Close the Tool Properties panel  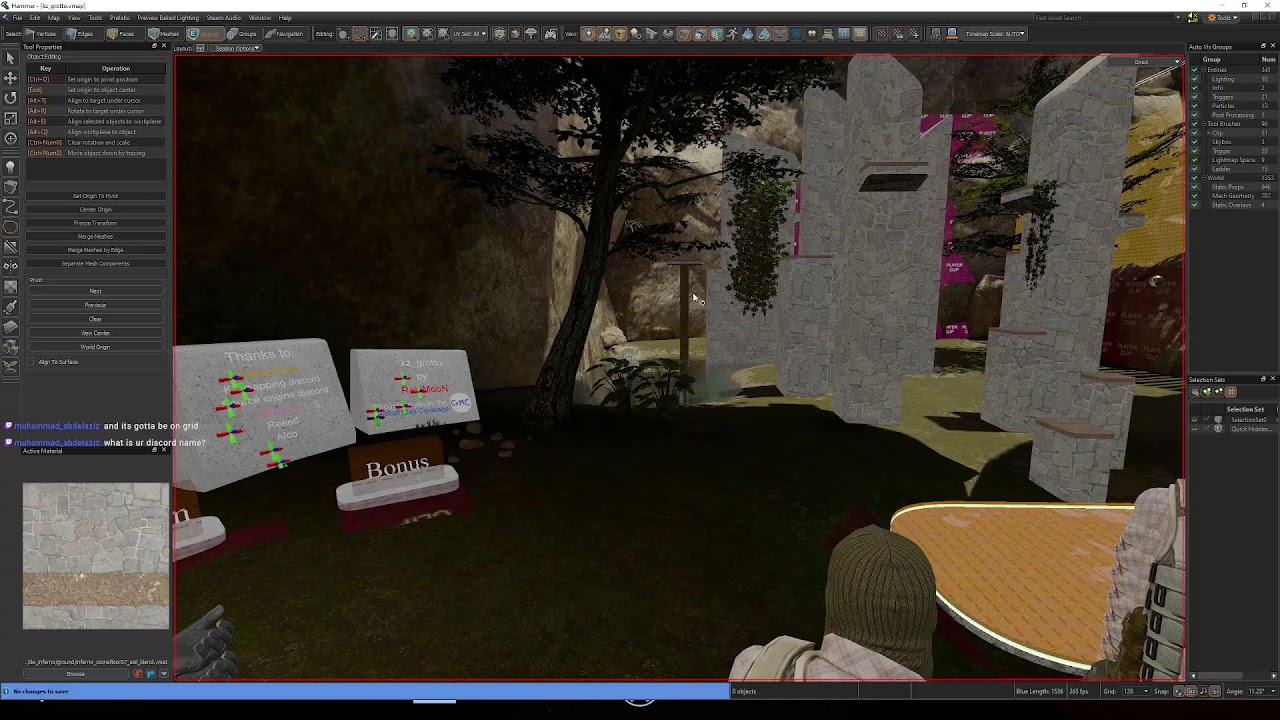(164, 47)
